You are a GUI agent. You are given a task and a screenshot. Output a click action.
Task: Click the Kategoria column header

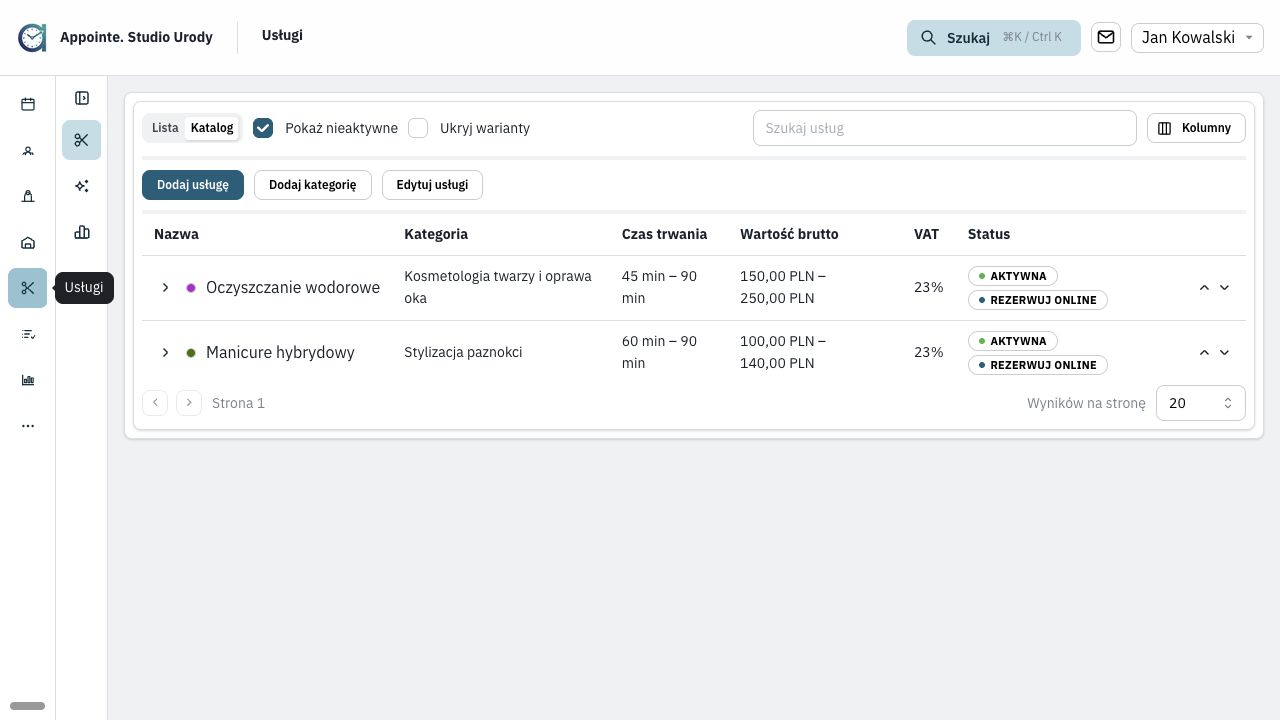436,234
